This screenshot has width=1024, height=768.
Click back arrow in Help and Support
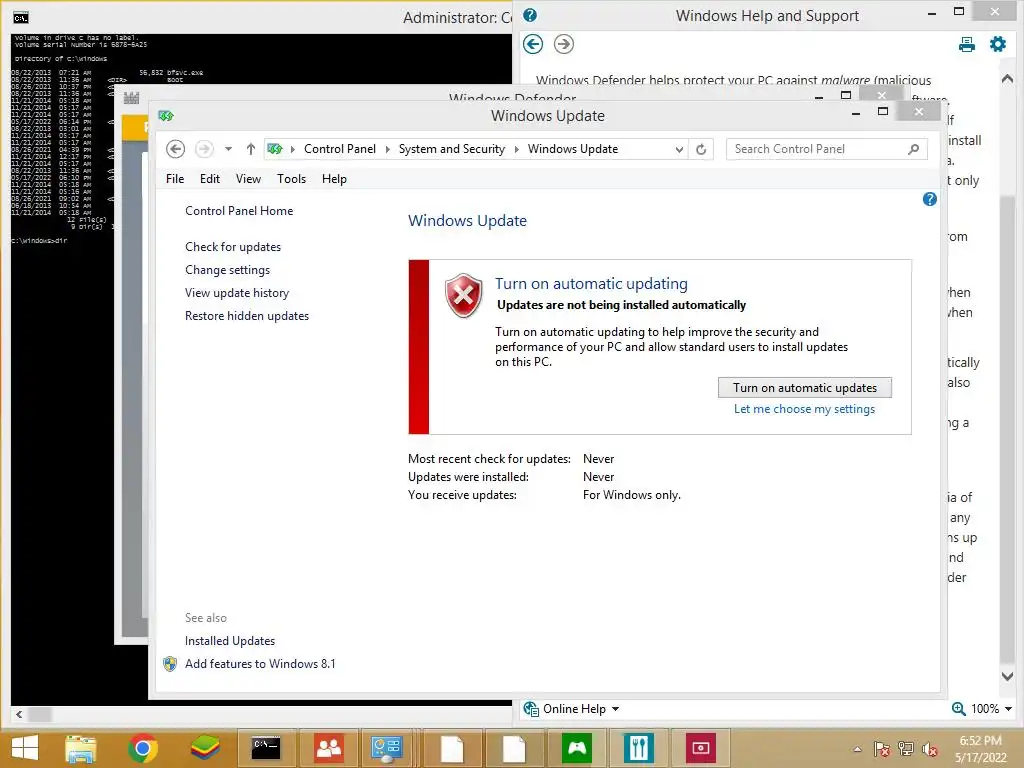(533, 44)
